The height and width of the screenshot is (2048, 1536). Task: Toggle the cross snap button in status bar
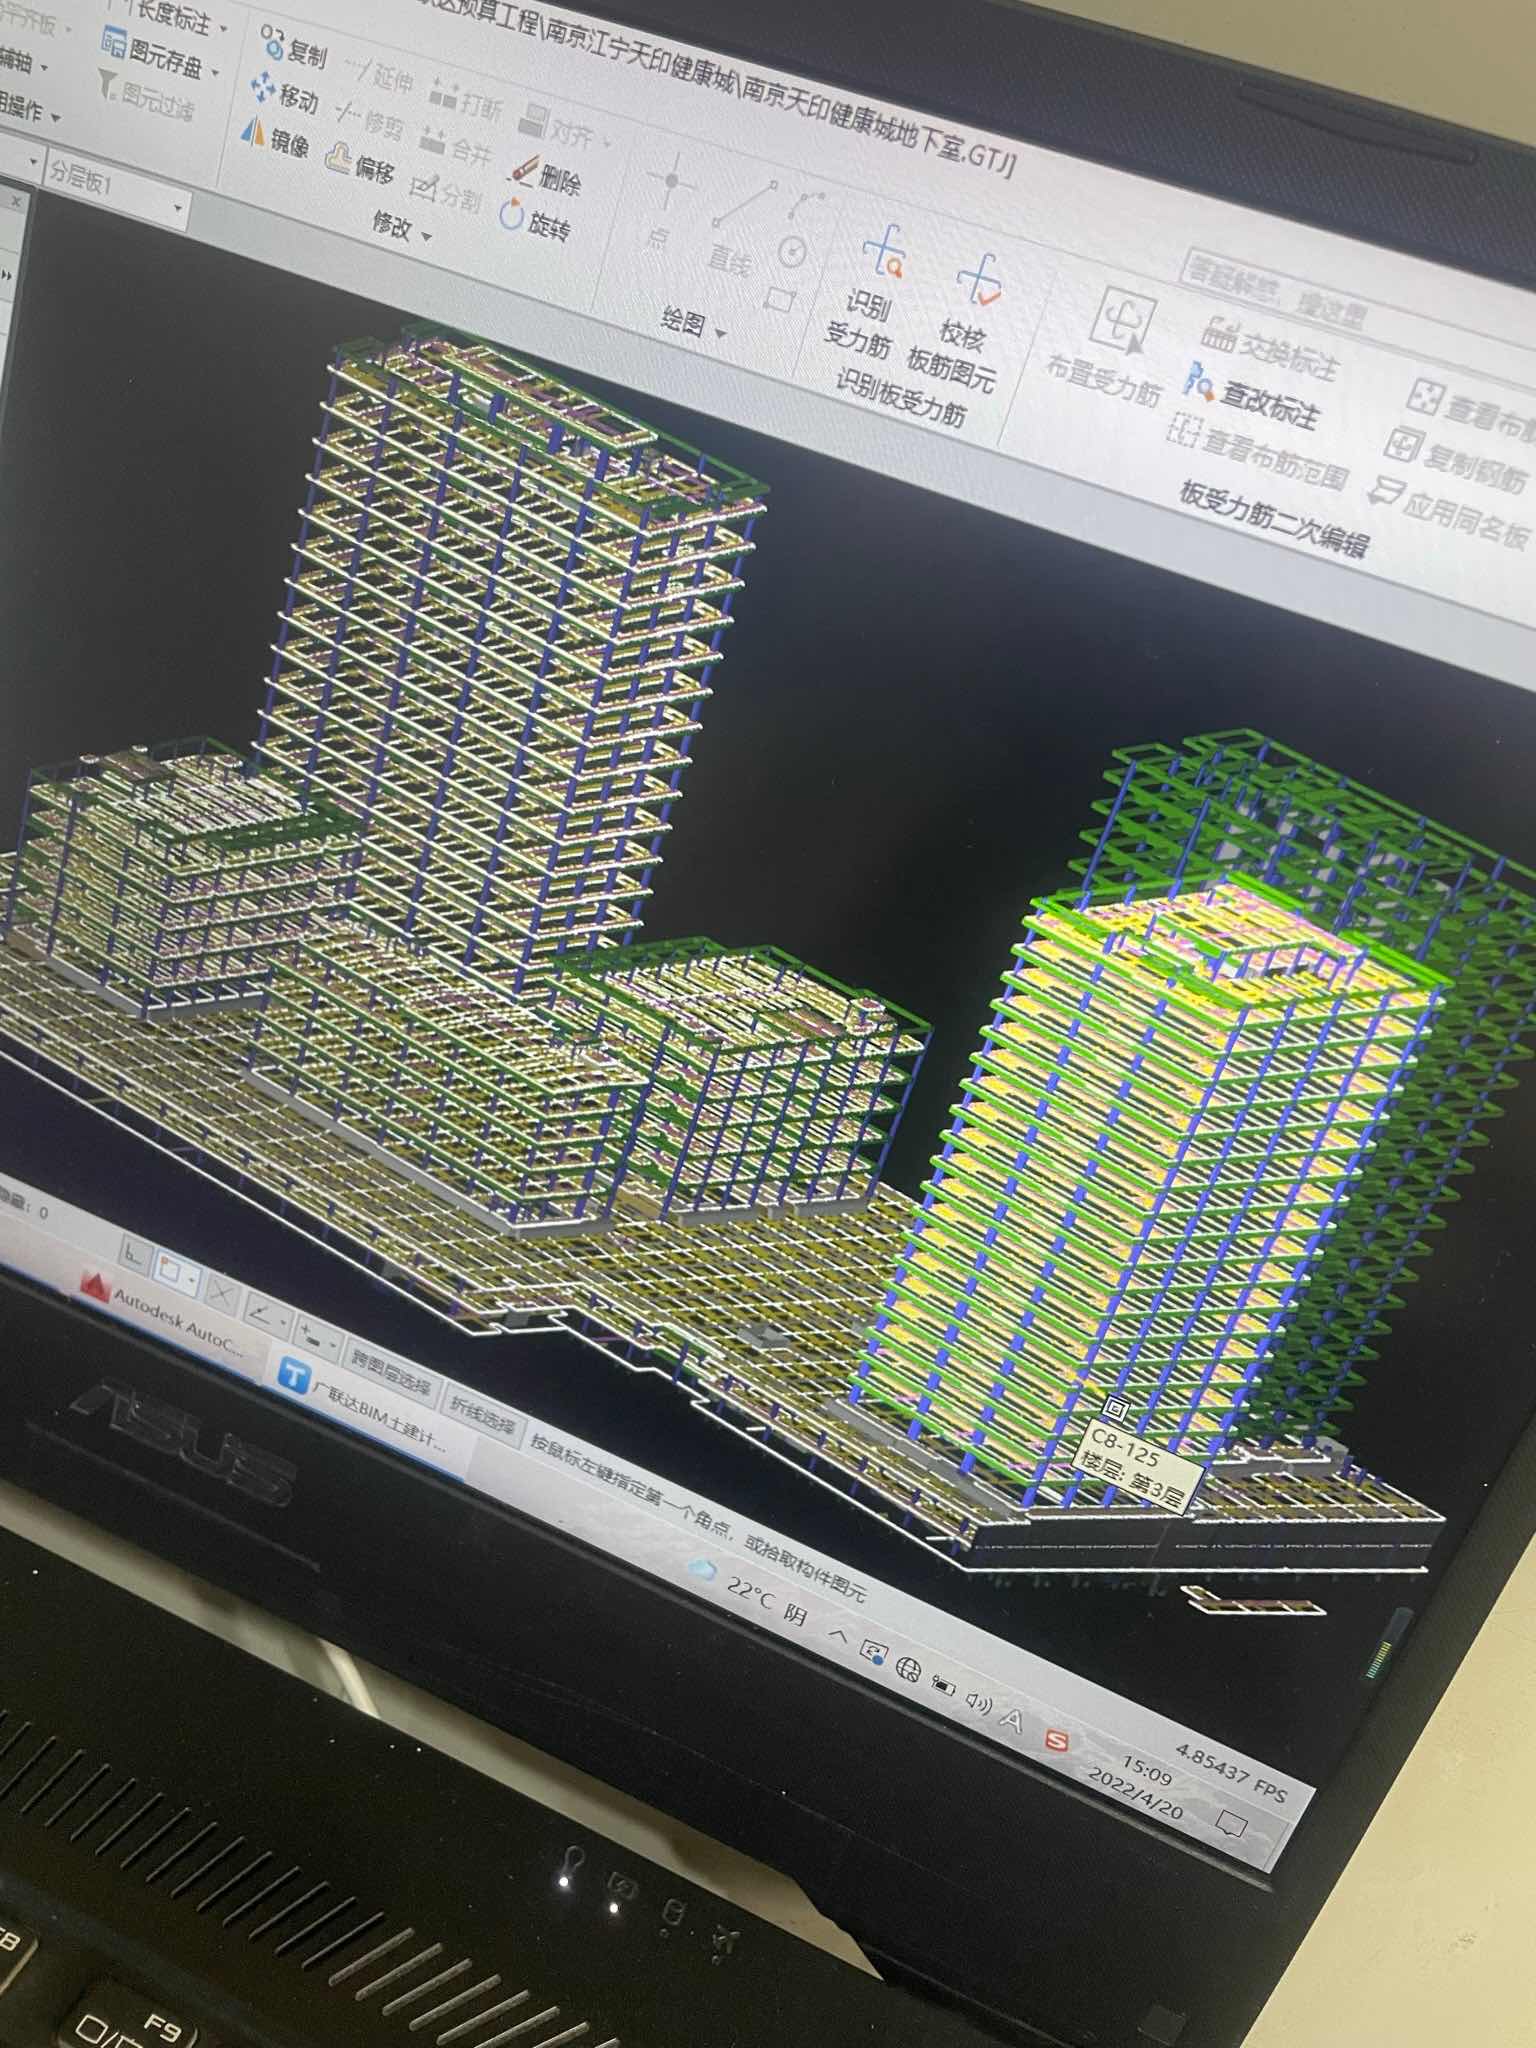(x=220, y=1293)
